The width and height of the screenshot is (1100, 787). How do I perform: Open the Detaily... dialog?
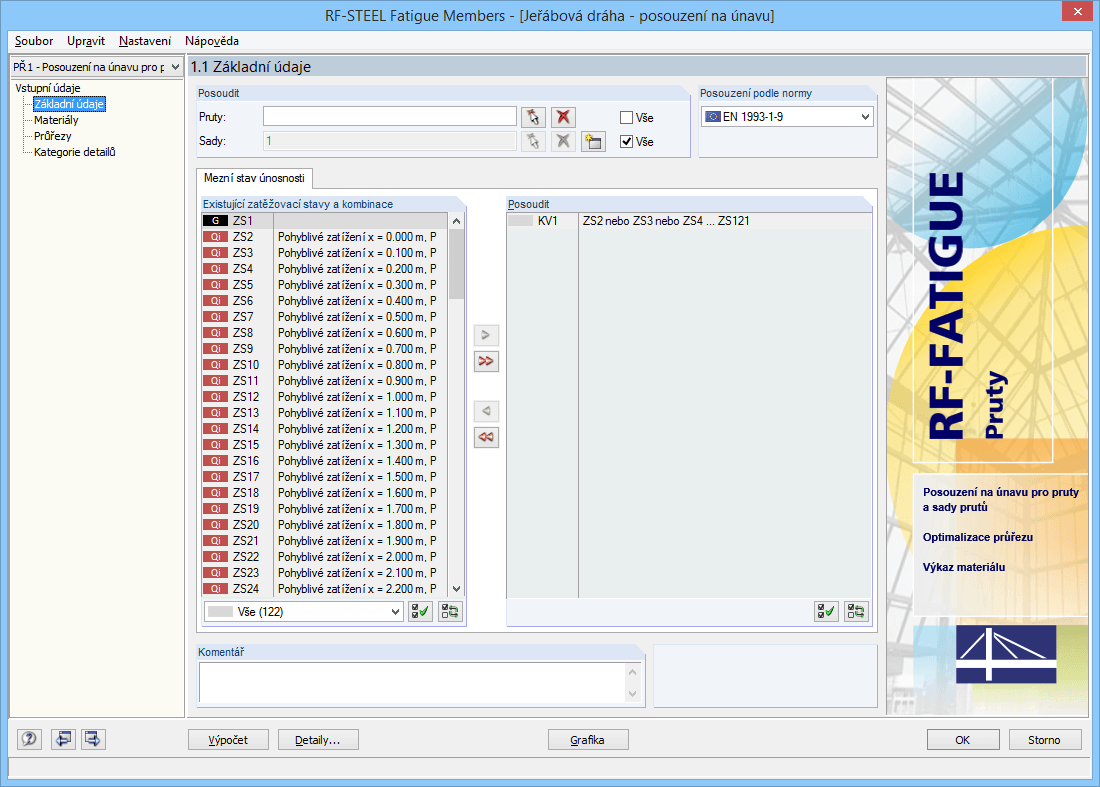tap(318, 739)
